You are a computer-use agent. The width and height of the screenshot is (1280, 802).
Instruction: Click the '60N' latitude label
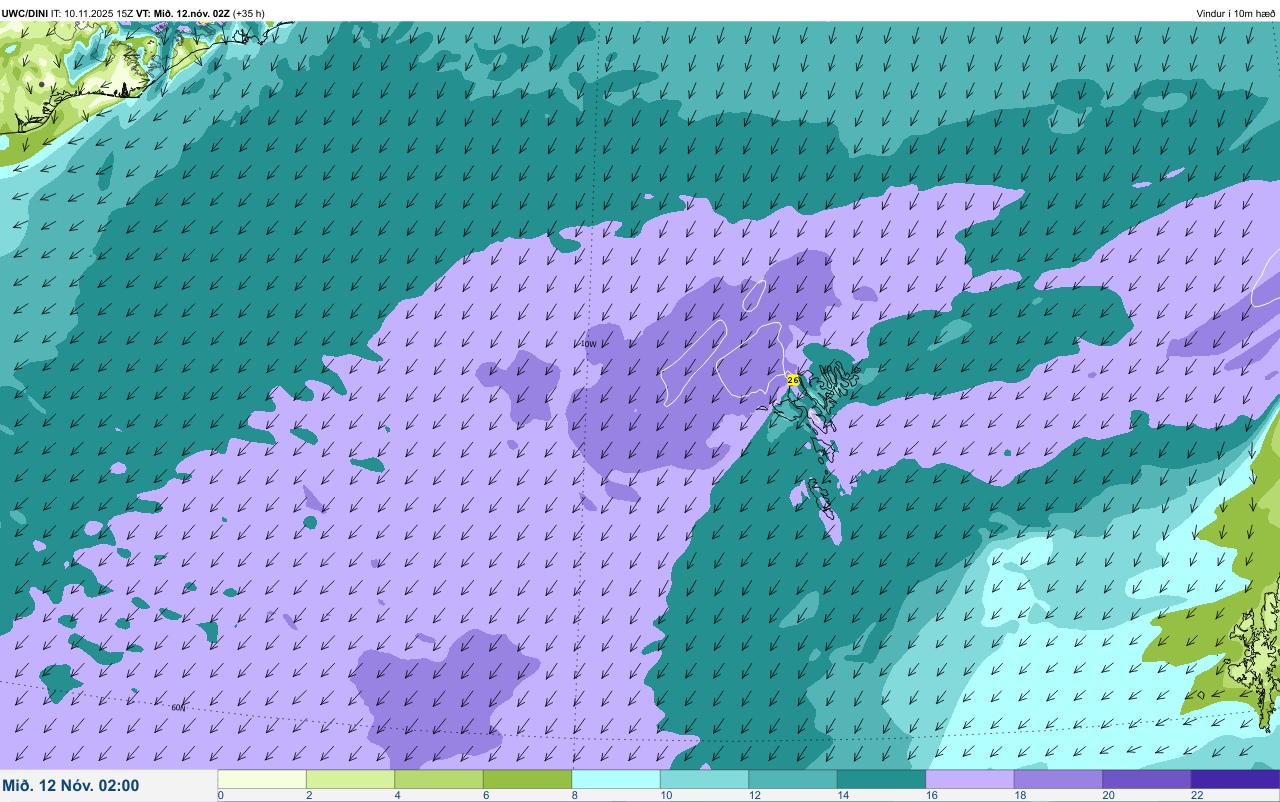click(178, 707)
